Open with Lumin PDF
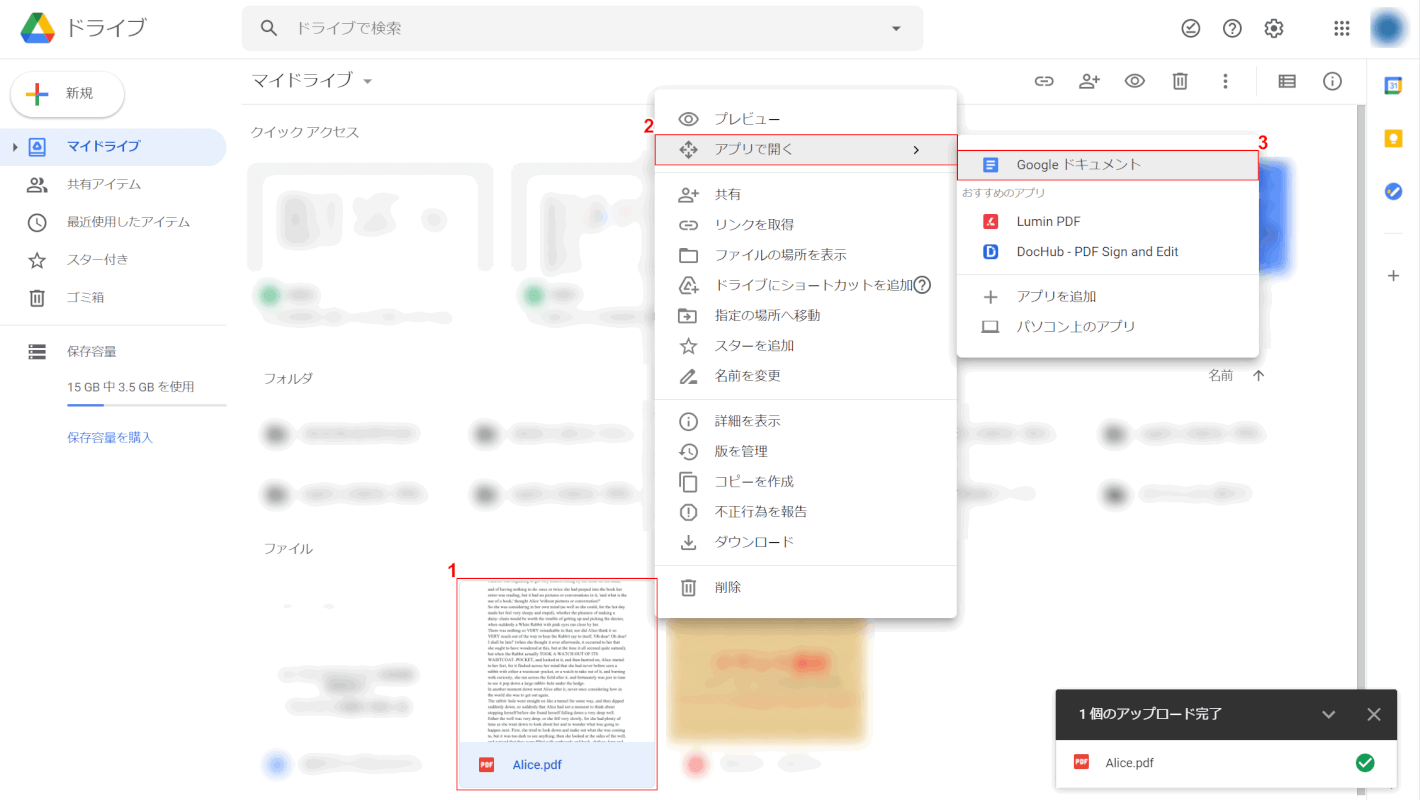 pos(1108,221)
